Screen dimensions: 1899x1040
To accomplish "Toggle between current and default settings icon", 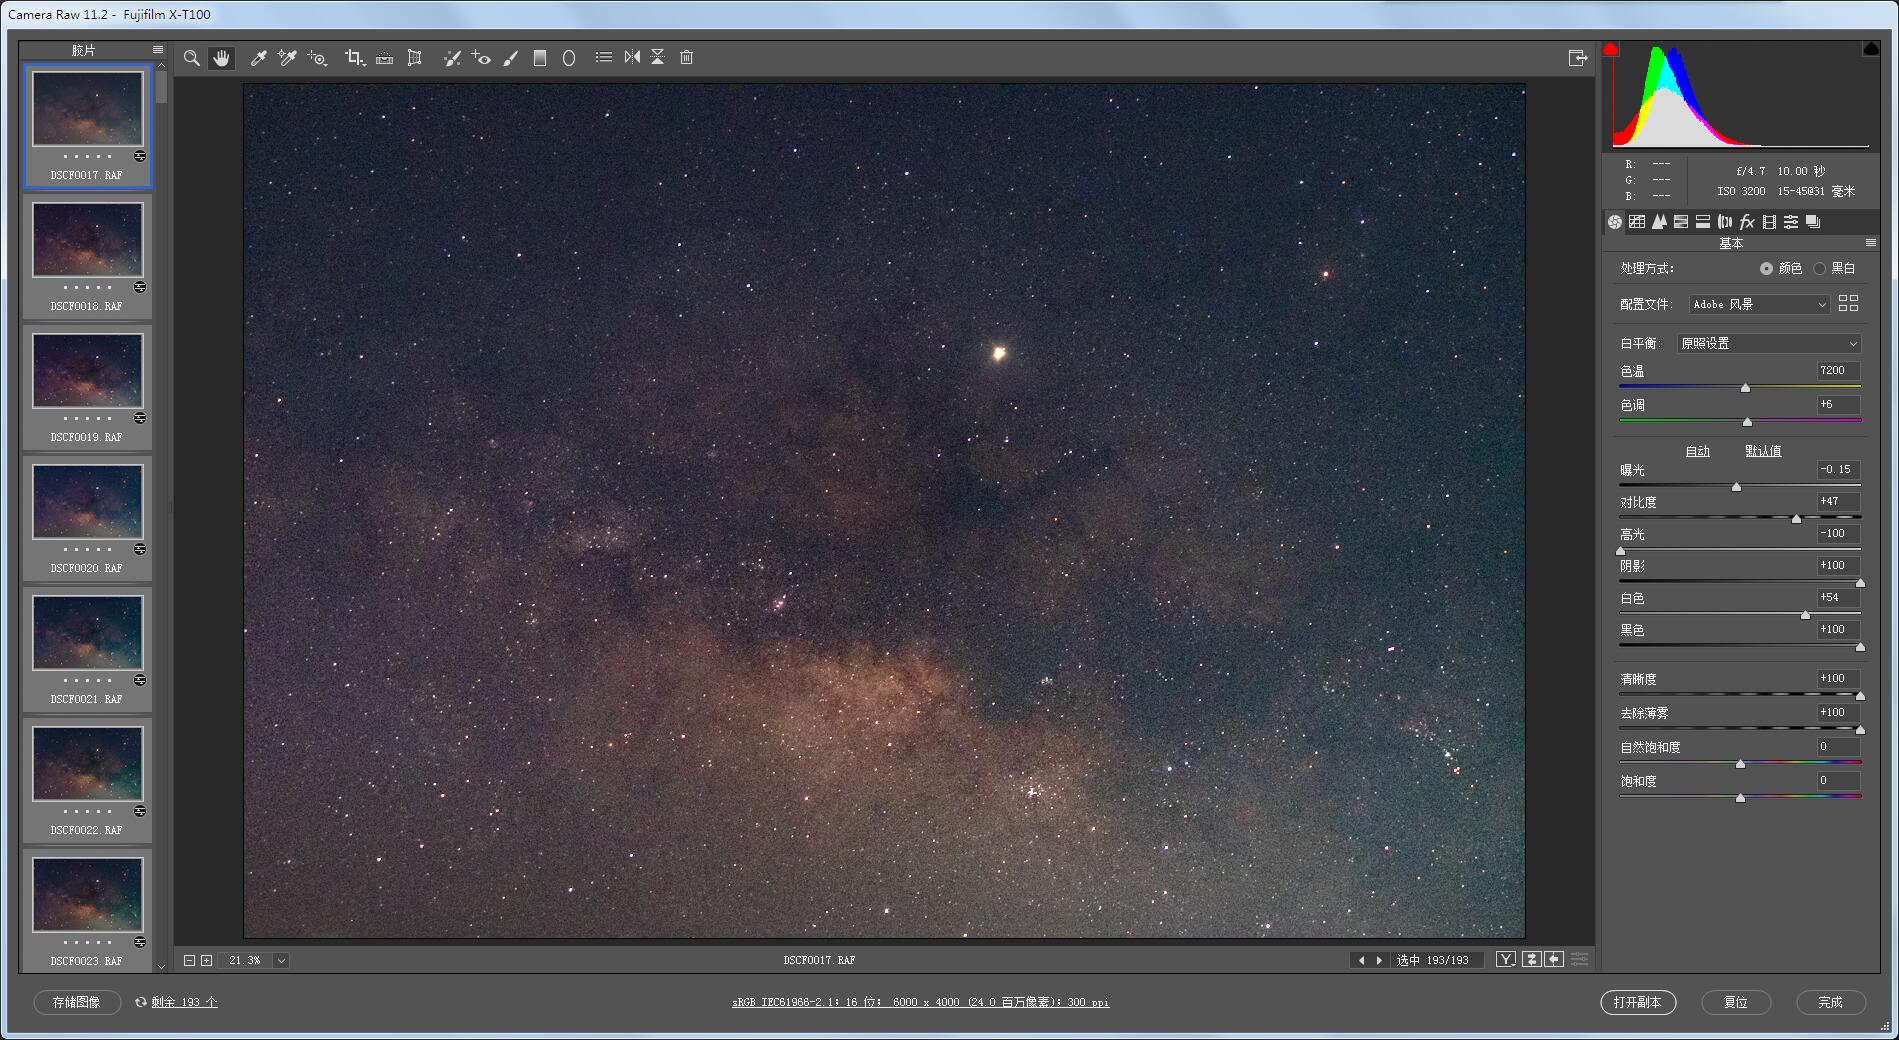I will 1579,960.
